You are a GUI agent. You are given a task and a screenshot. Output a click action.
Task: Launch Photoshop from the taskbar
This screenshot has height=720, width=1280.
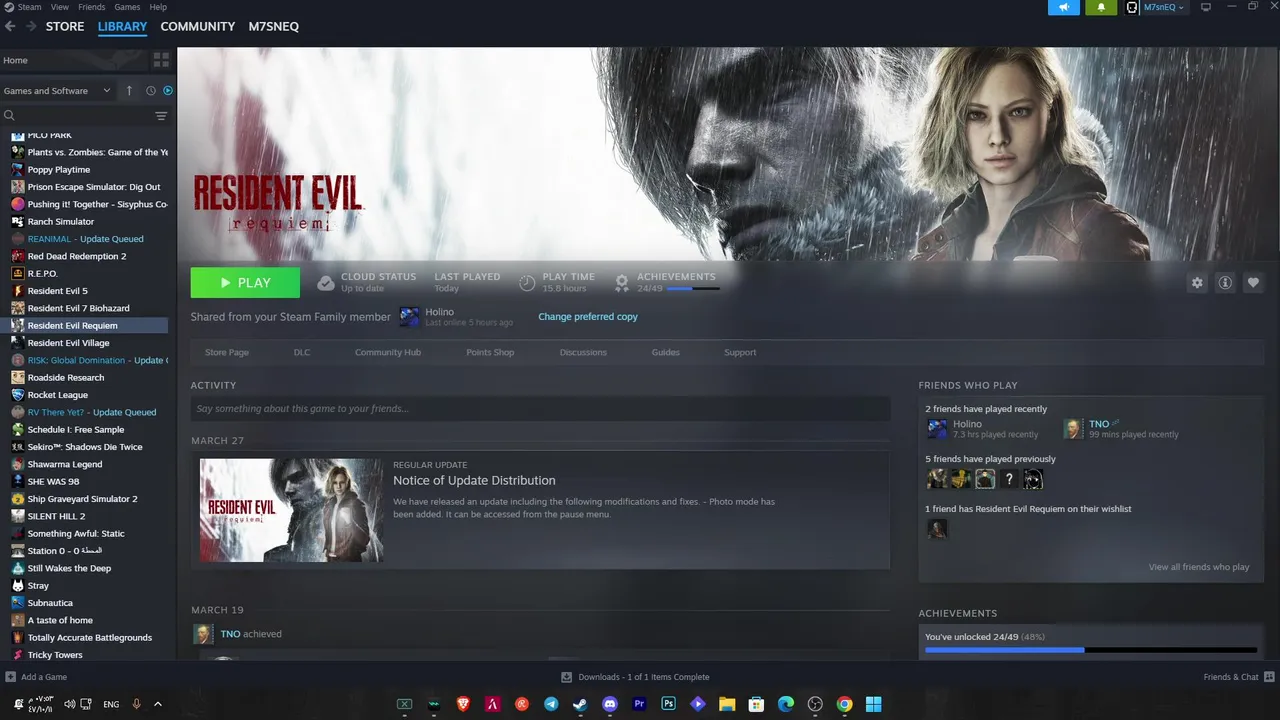point(668,704)
